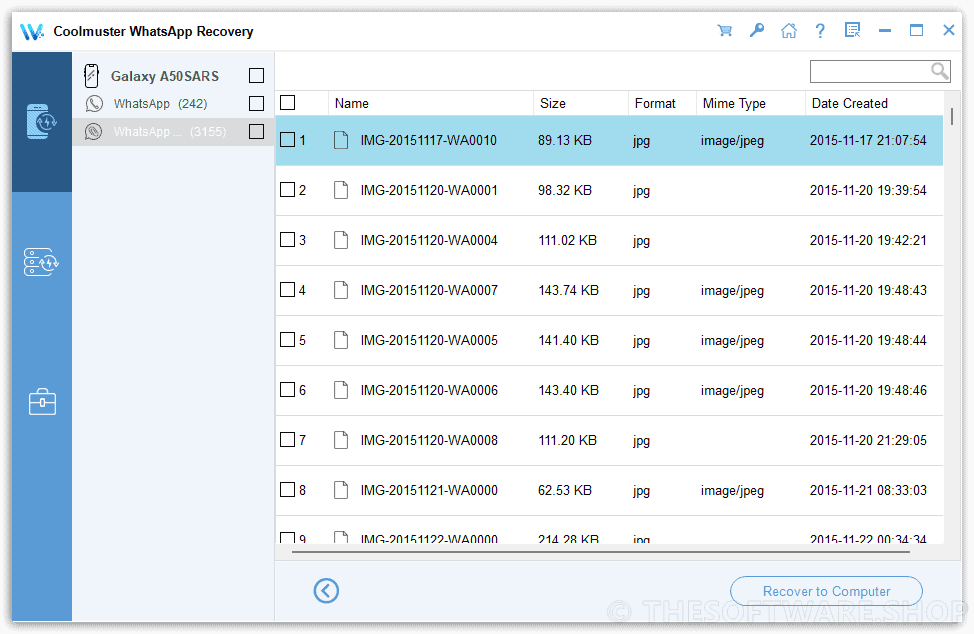Screen dimensions: 974x634
Task: Click the 98.32 KB size cell
Action: pyautogui.click(x=565, y=190)
